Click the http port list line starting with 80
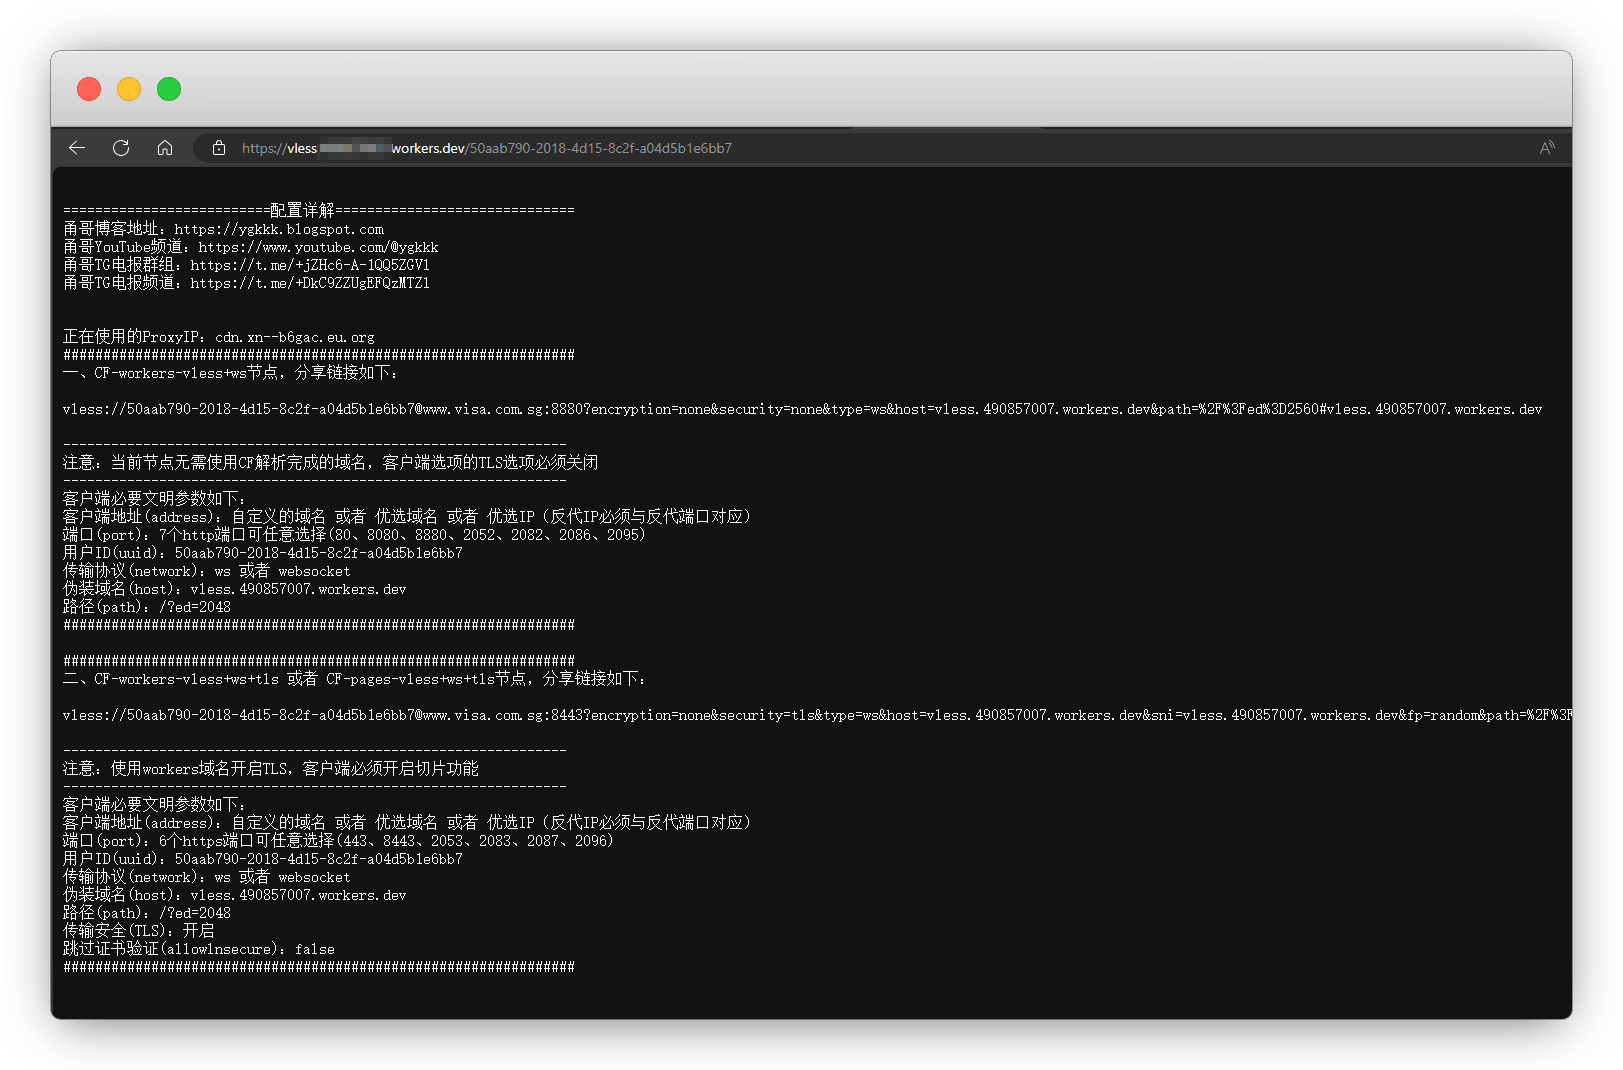Viewport: 1623px width, 1070px height. 354,535
